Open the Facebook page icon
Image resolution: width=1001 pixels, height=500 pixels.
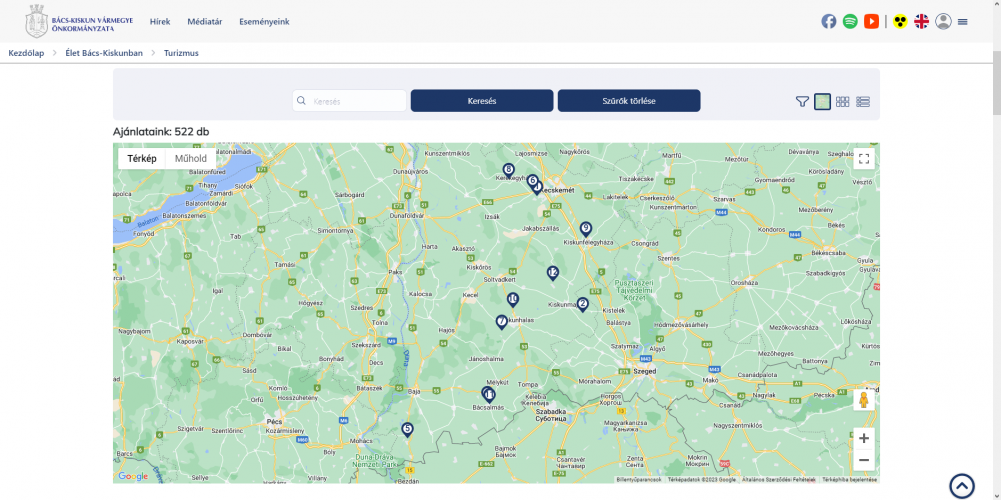(829, 22)
